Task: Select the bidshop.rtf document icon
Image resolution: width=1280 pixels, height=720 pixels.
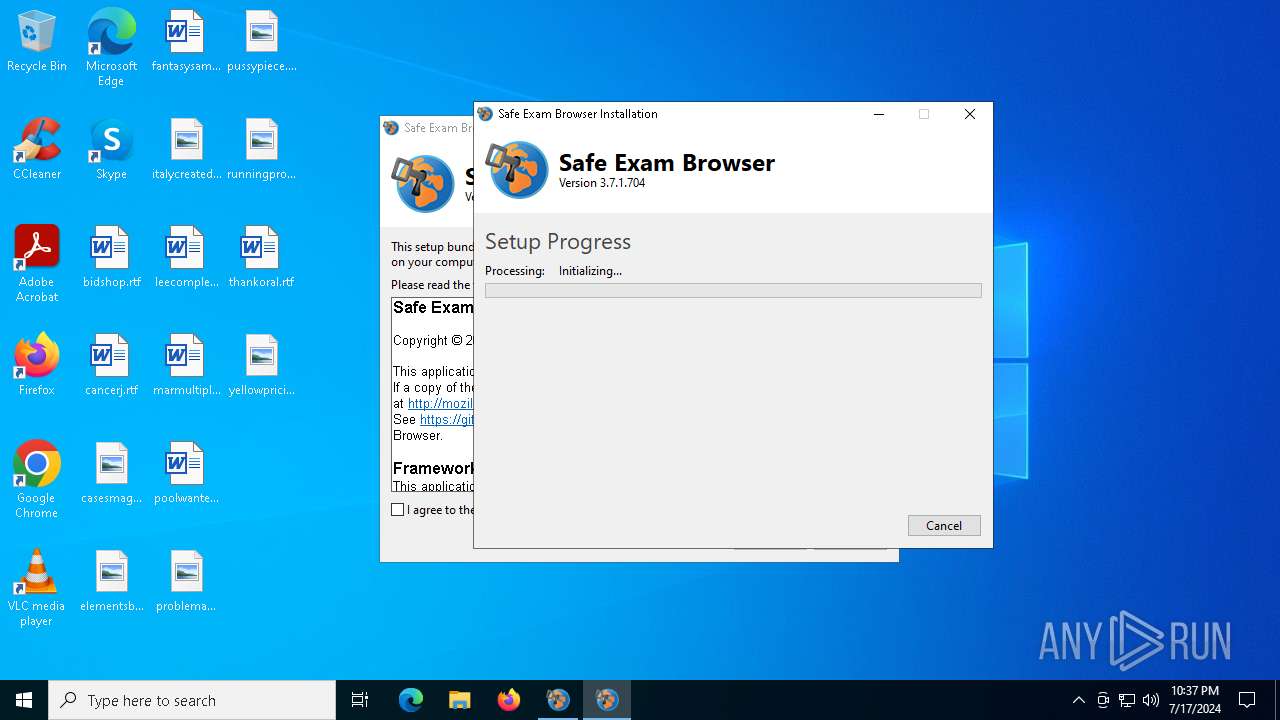Action: pyautogui.click(x=111, y=258)
